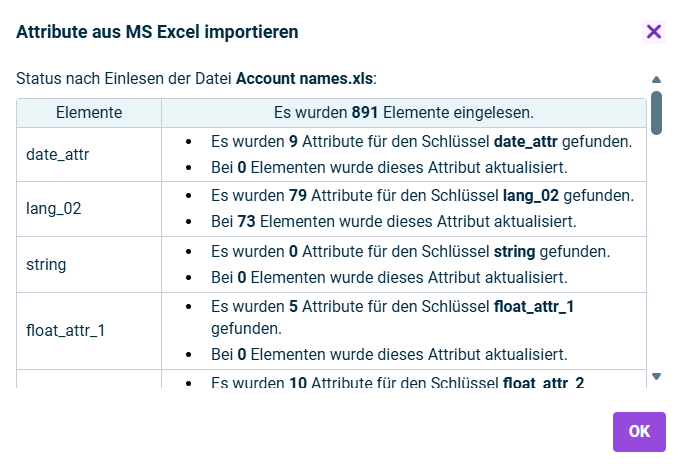Select the float_attr_1 row label

(x=66, y=329)
